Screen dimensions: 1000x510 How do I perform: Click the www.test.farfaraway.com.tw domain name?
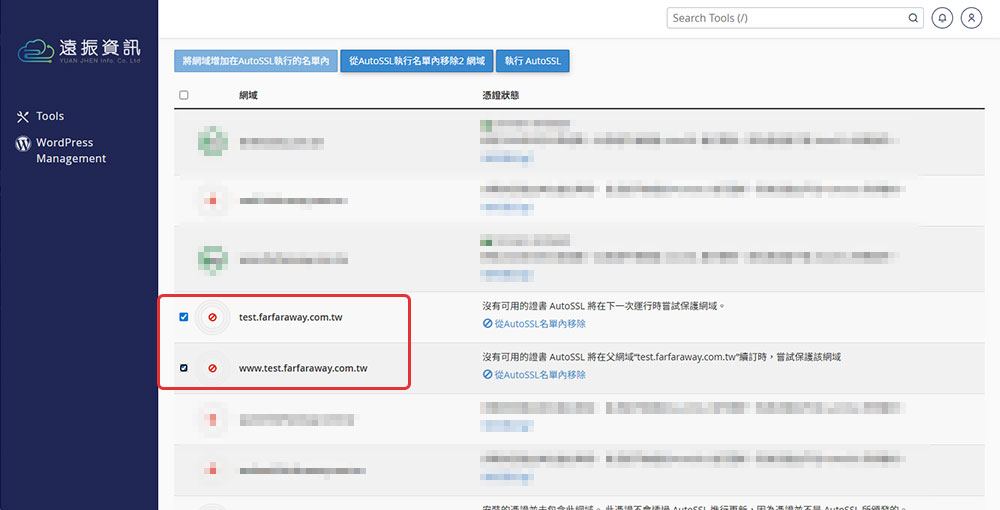coord(303,368)
